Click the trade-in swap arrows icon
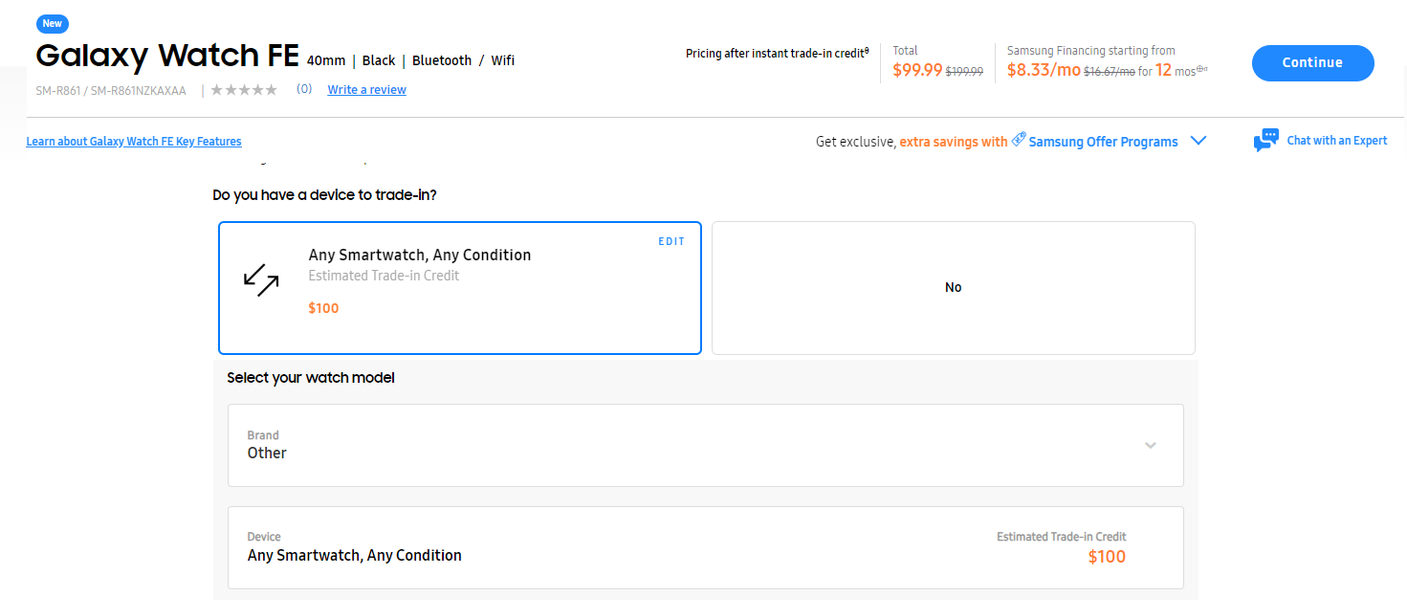Viewport: 1407px width, 600px height. (x=262, y=281)
